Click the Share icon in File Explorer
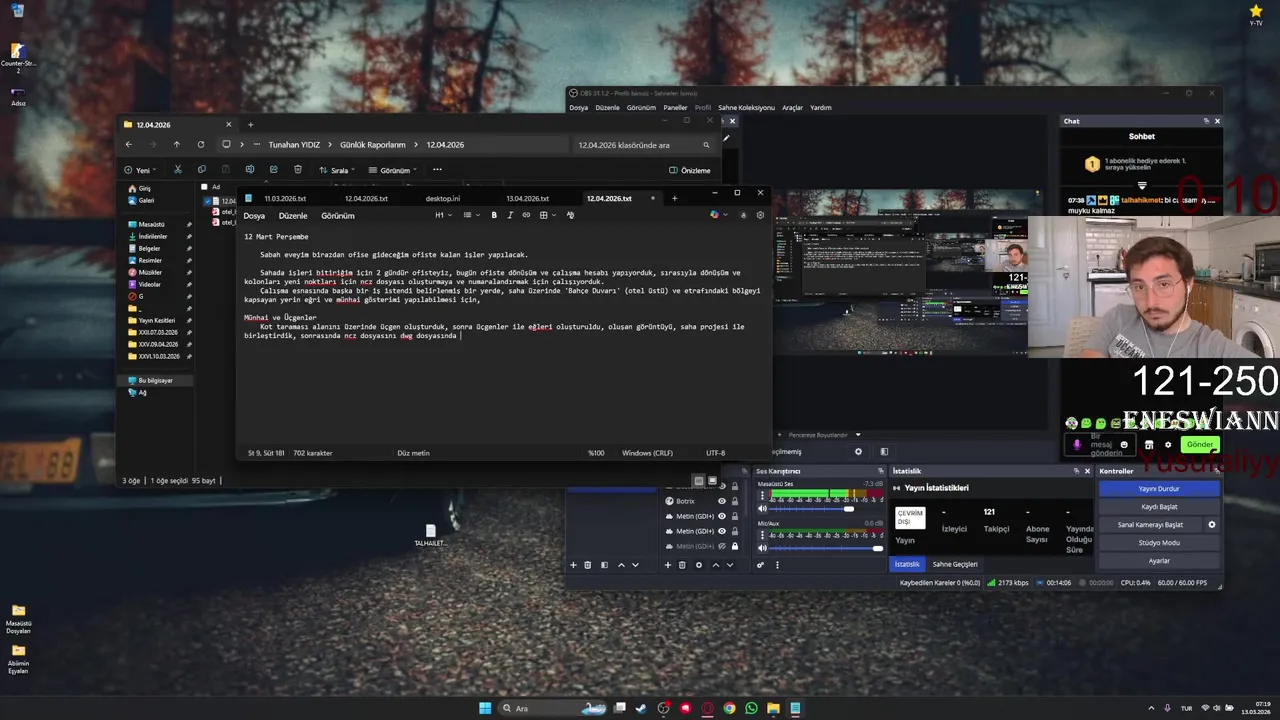 pos(274,170)
